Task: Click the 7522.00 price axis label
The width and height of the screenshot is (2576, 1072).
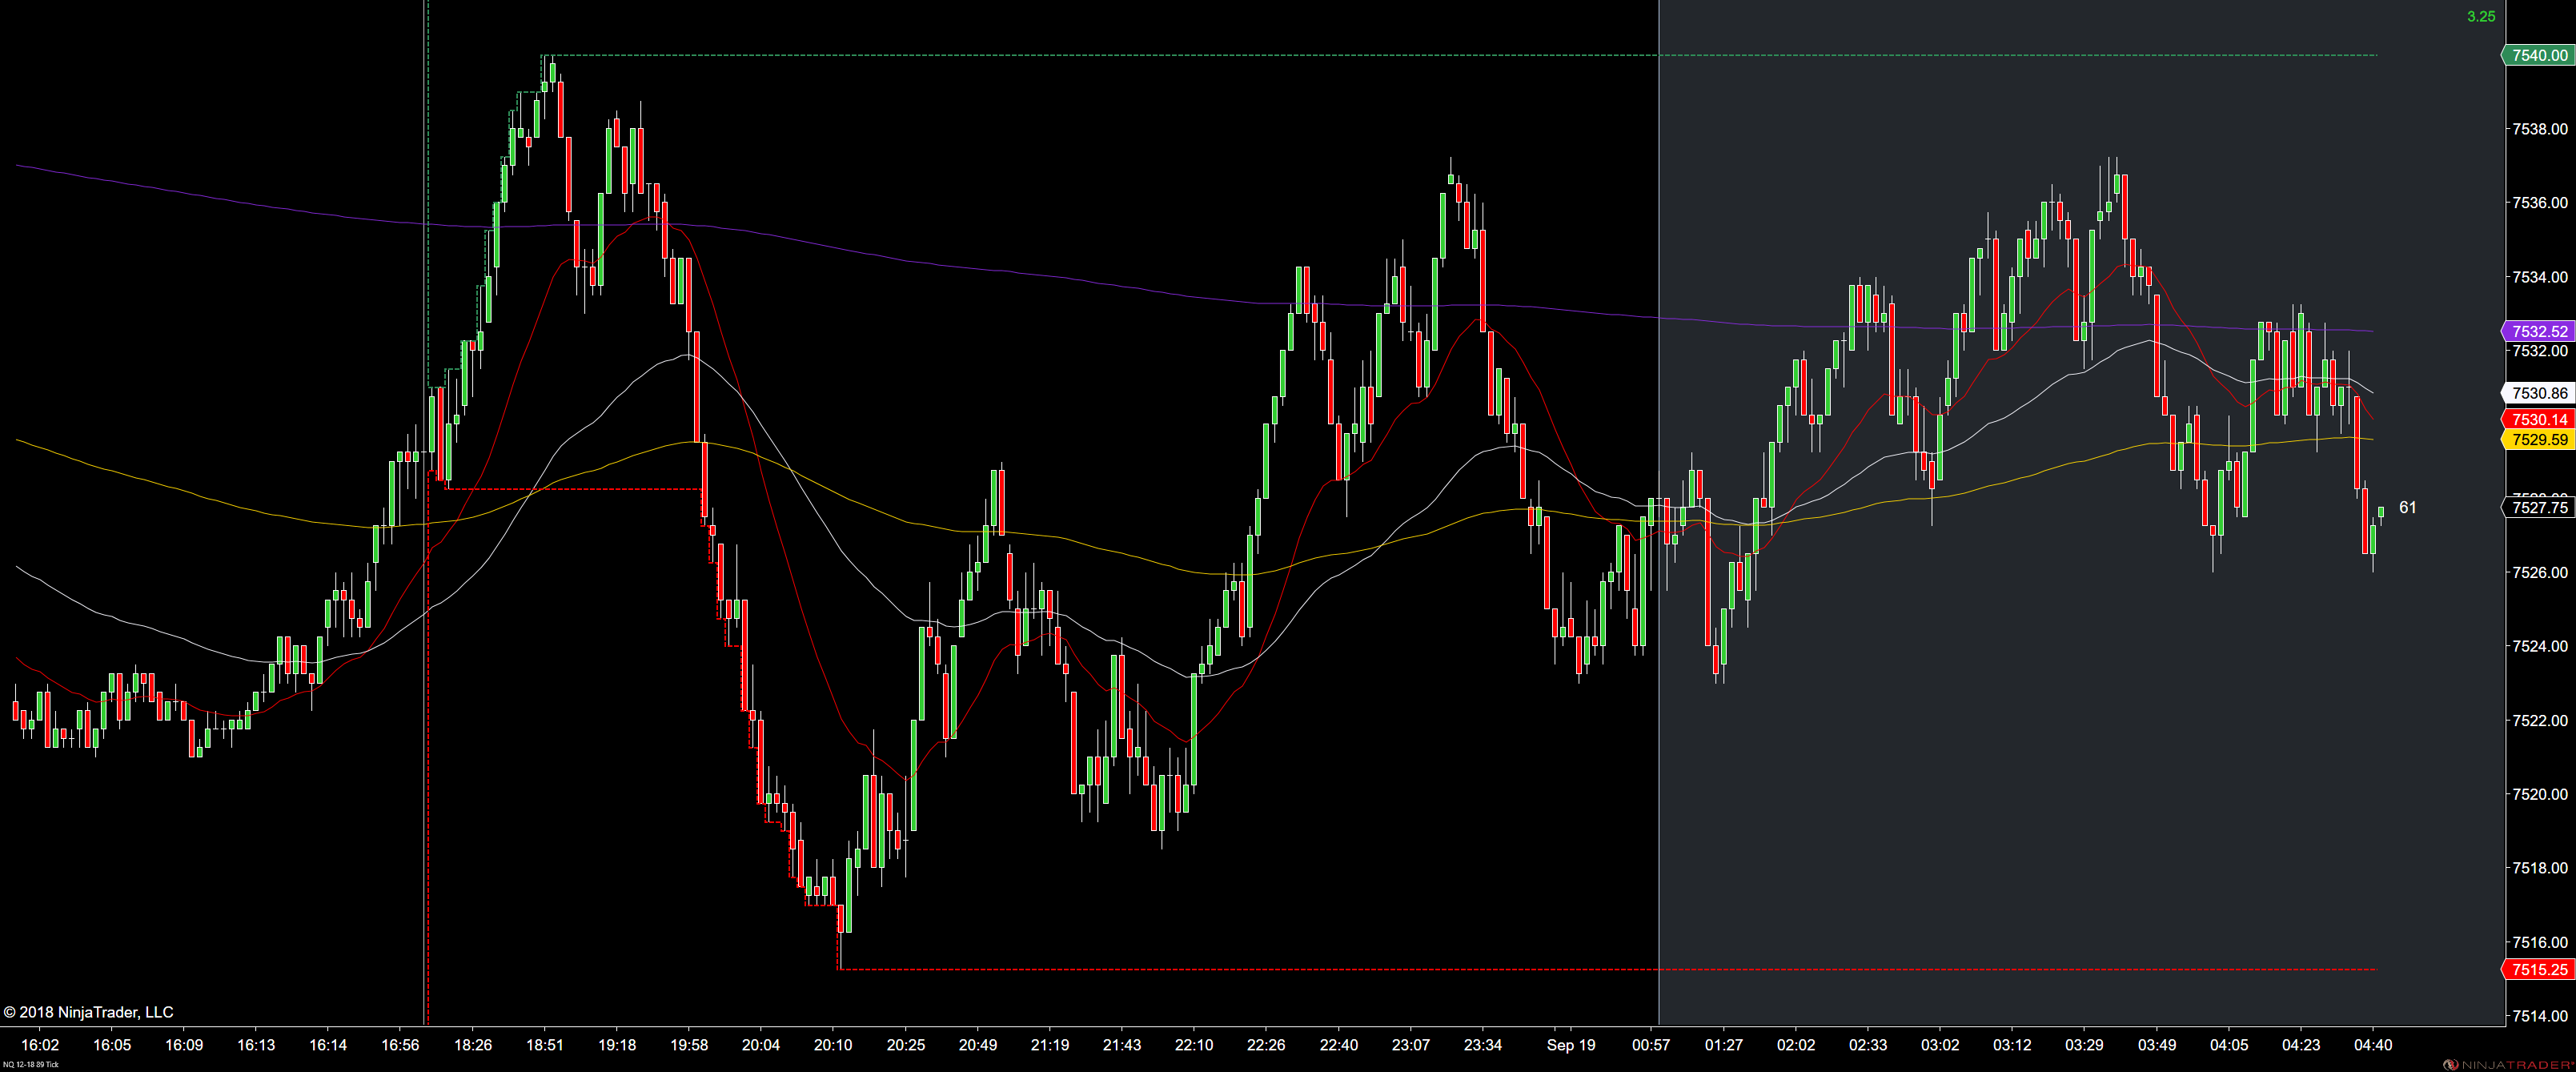Action: (x=2540, y=721)
